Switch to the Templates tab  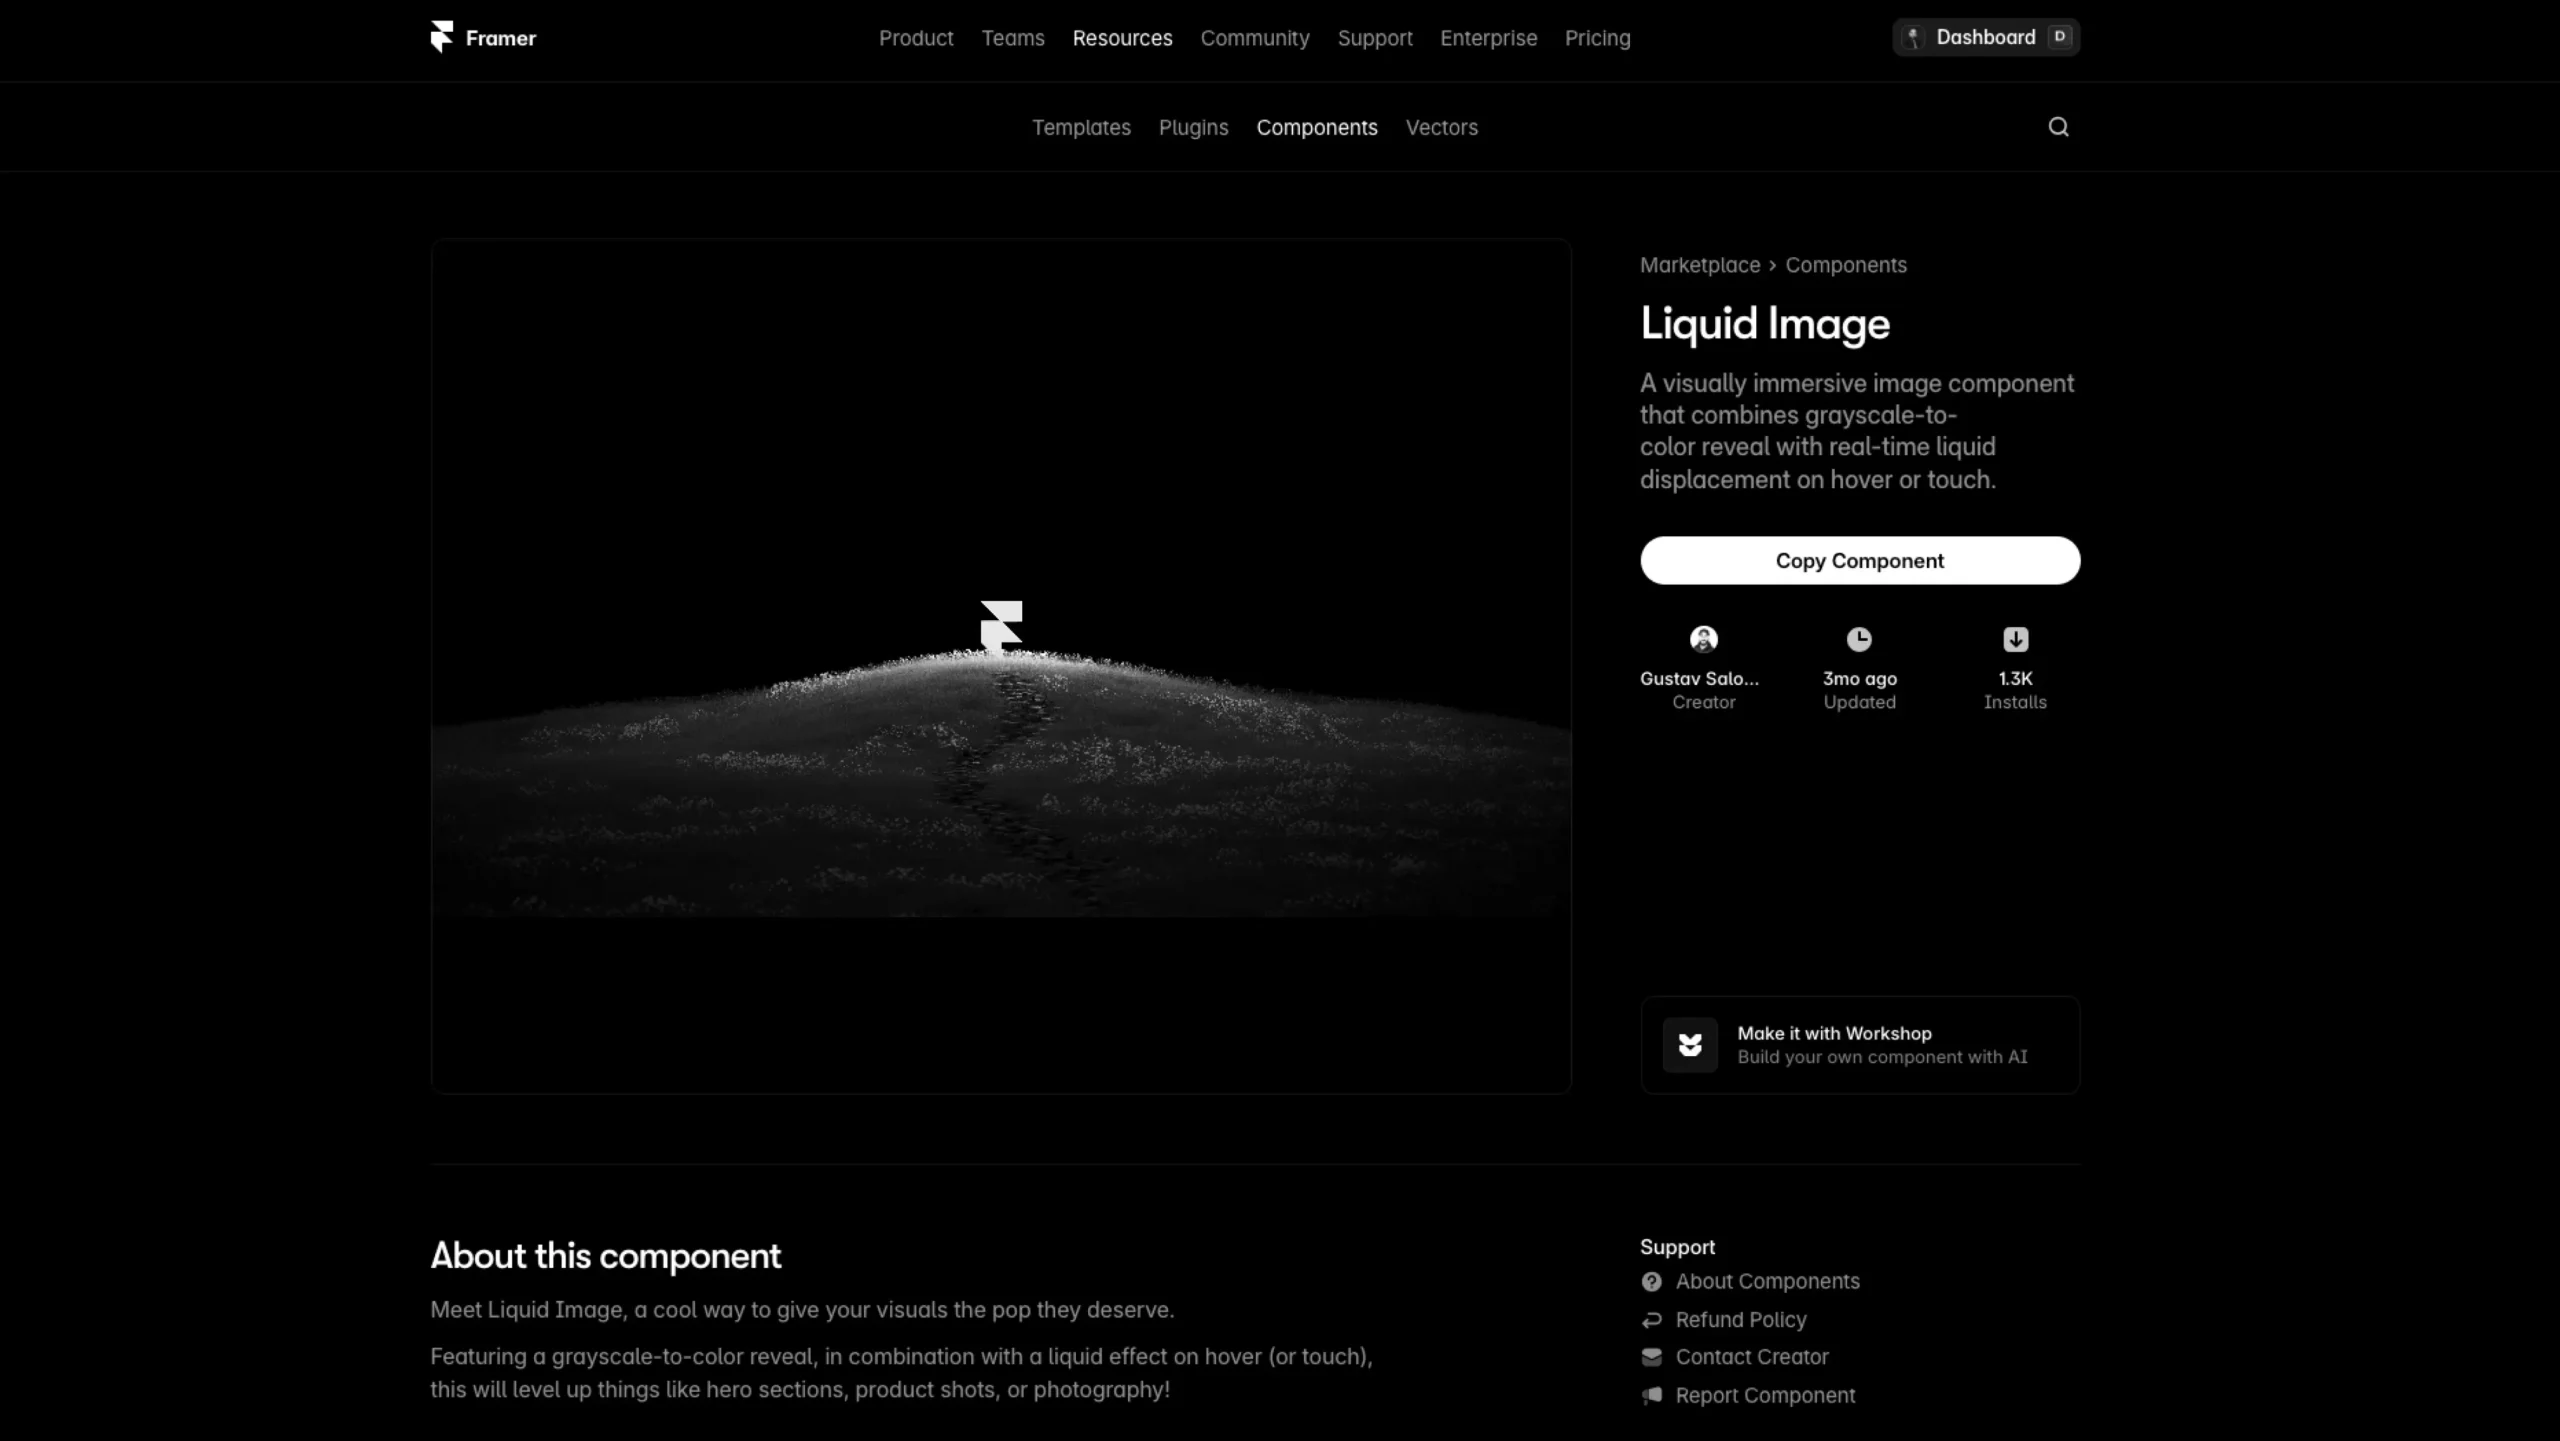coord(1080,127)
